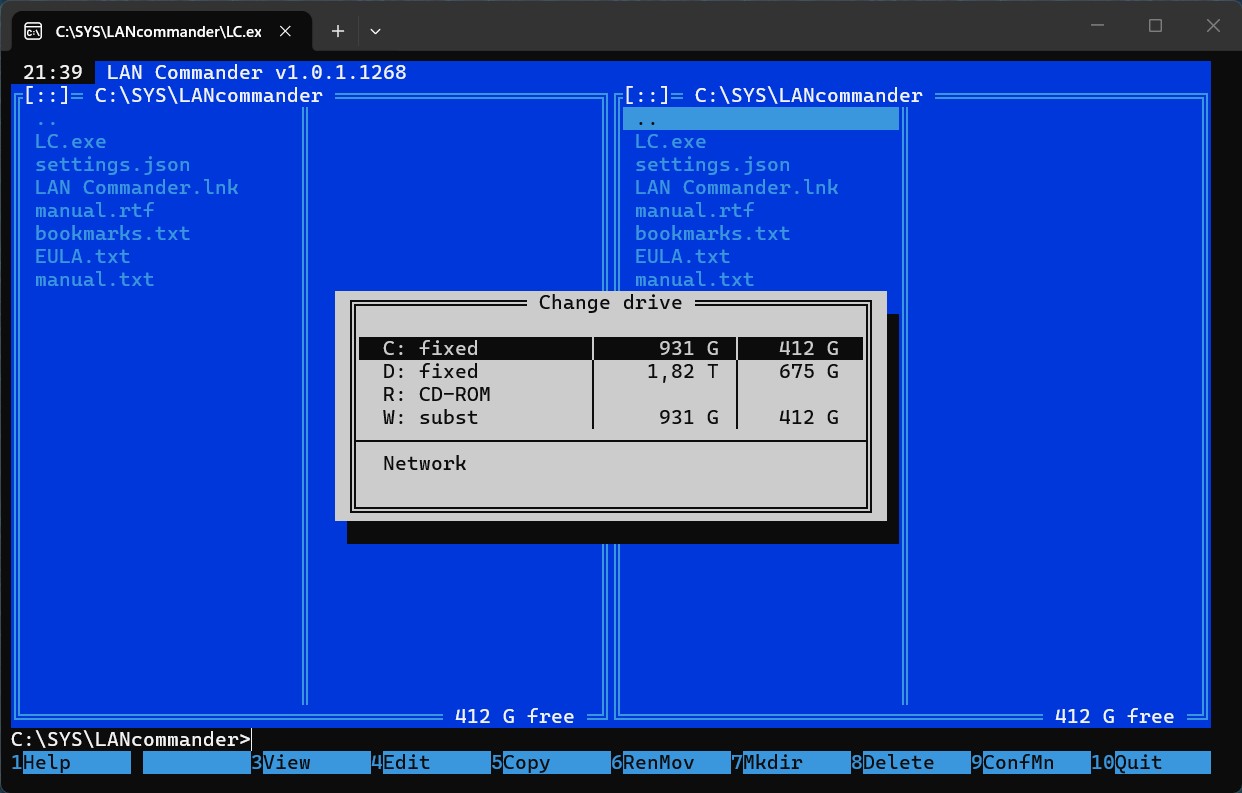Select manual.rtf in the left panel
Screen dimensions: 1242x793
coord(95,211)
